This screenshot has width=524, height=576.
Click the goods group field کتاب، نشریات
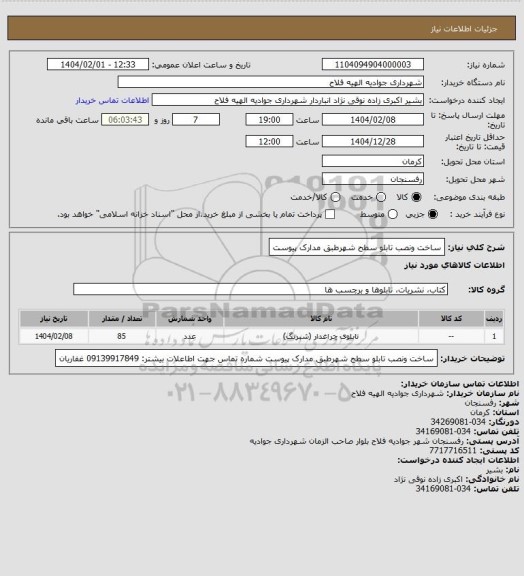[261, 289]
